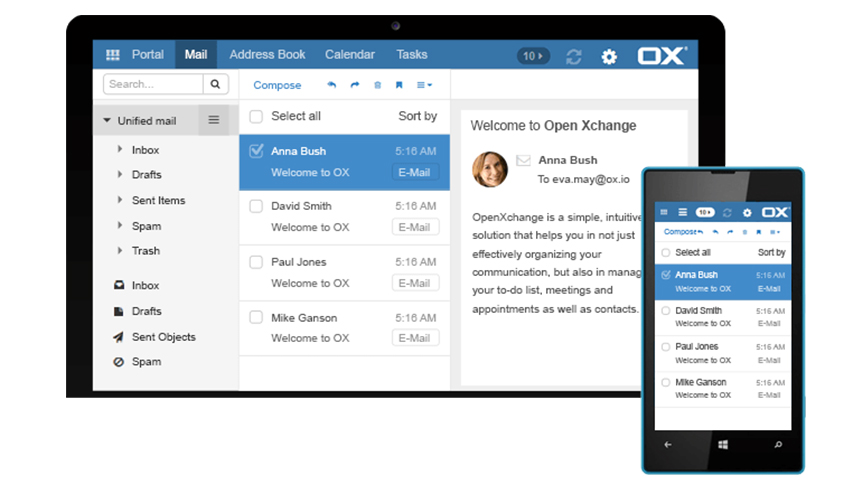Click the Spam blocked-circle icon
Screen dimensions: 863x483
(x=118, y=362)
